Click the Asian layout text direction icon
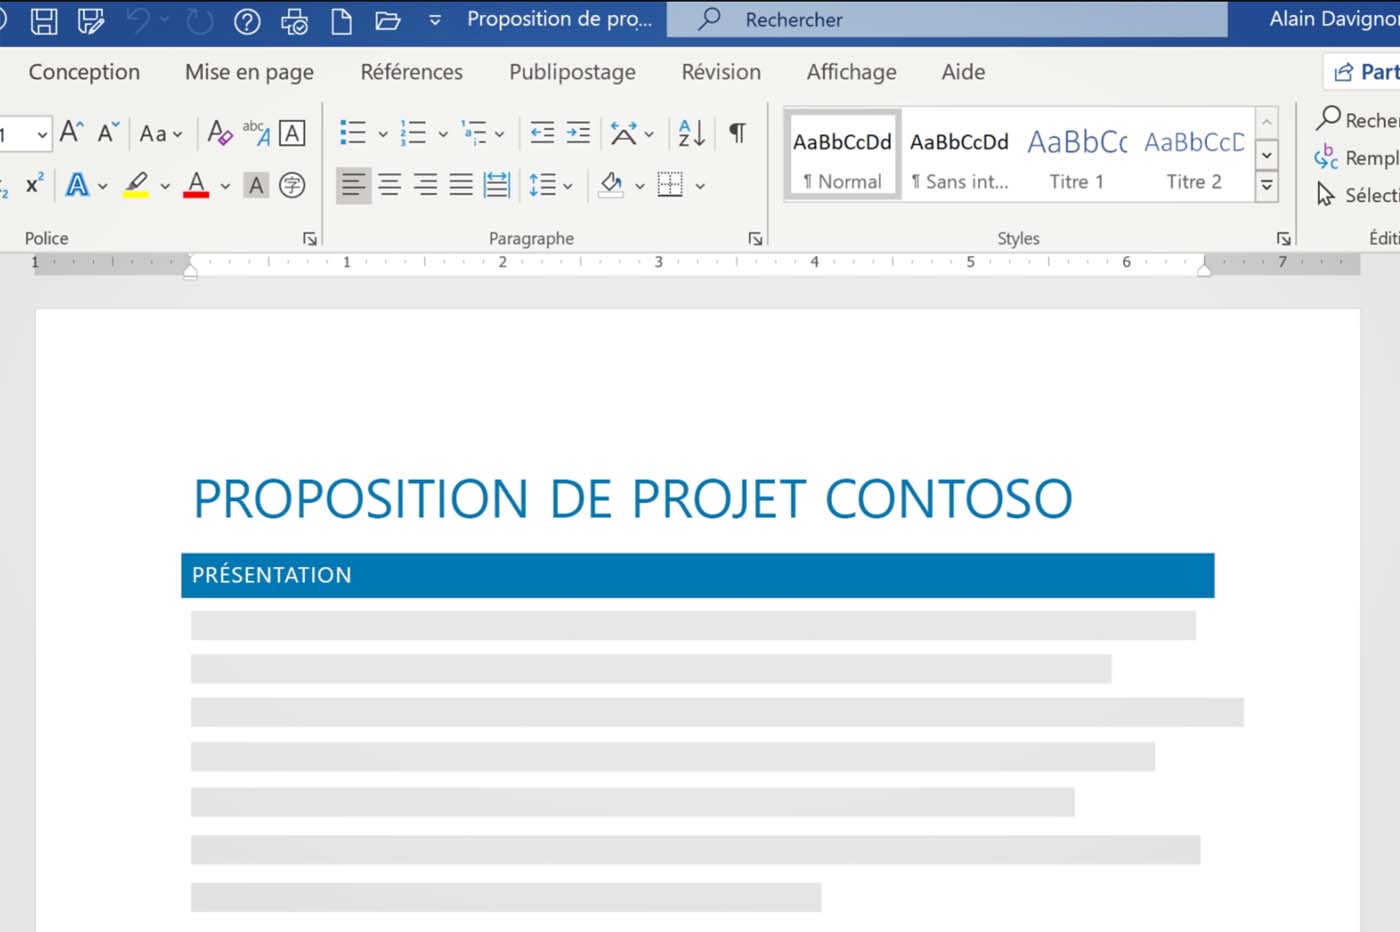The height and width of the screenshot is (932, 1400). coord(624,132)
